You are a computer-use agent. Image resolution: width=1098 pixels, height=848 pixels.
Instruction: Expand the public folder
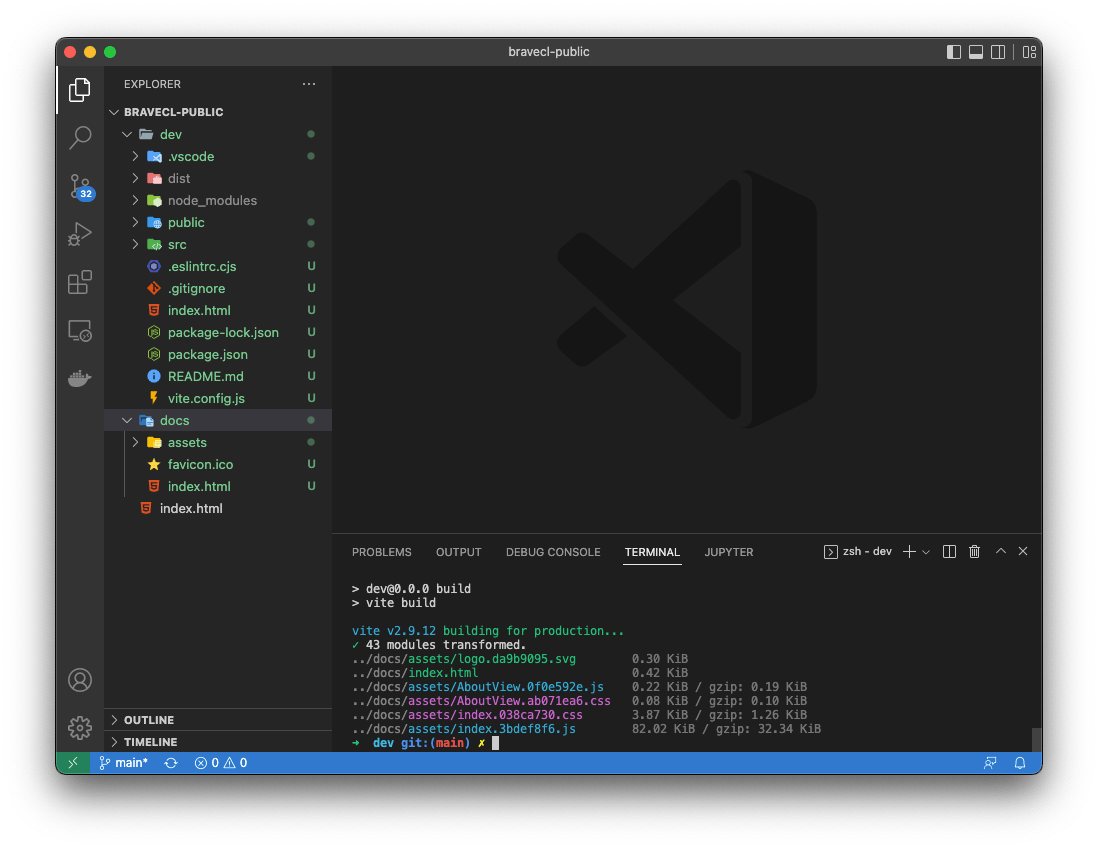[x=218, y=223]
